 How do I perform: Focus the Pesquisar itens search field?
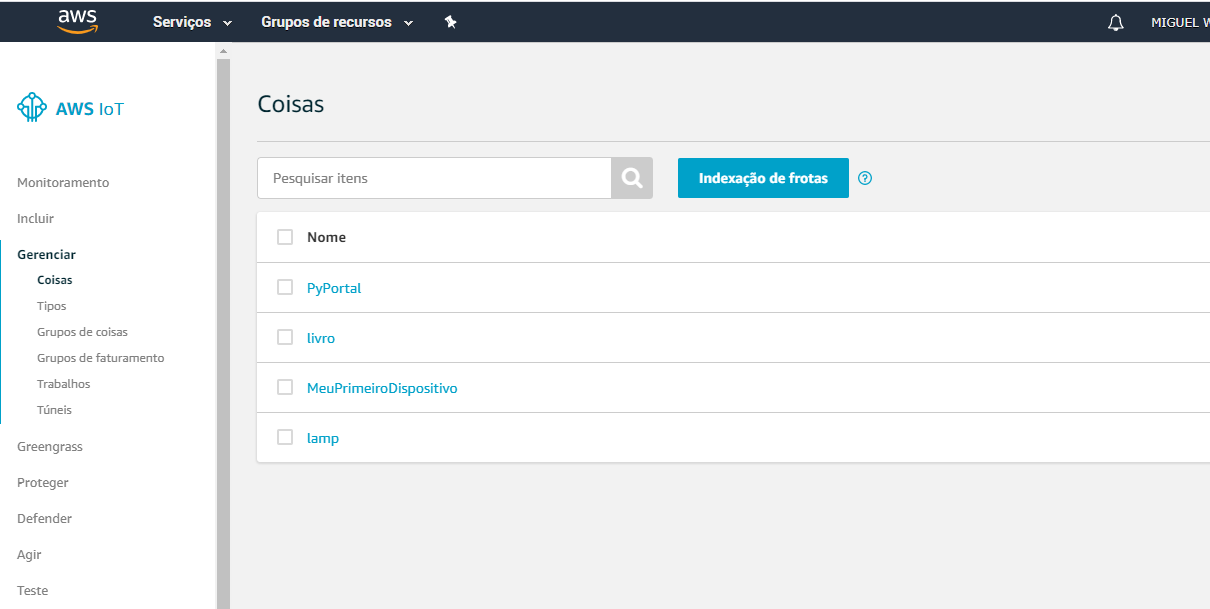(x=434, y=178)
